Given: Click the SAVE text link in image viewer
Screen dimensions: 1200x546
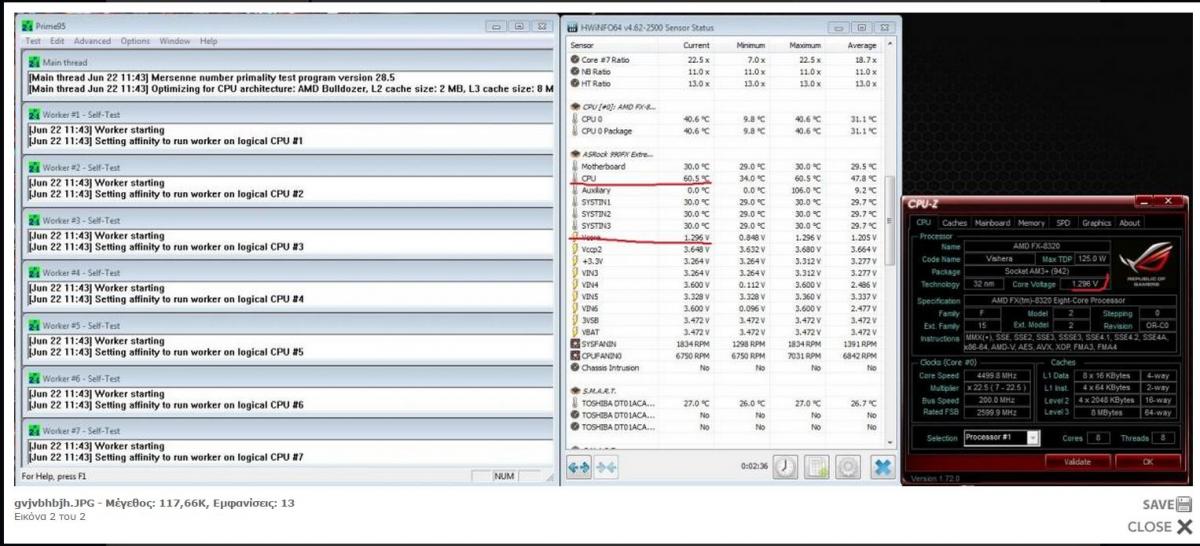Looking at the screenshot, I should click(1159, 505).
